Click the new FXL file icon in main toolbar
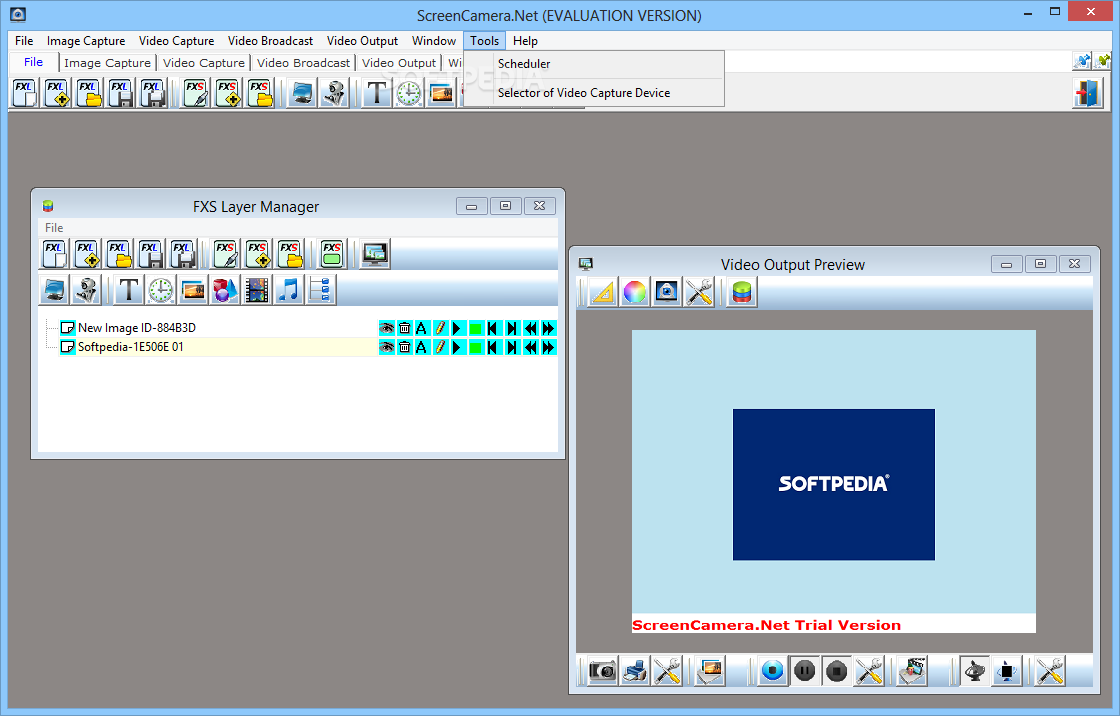 (x=24, y=93)
